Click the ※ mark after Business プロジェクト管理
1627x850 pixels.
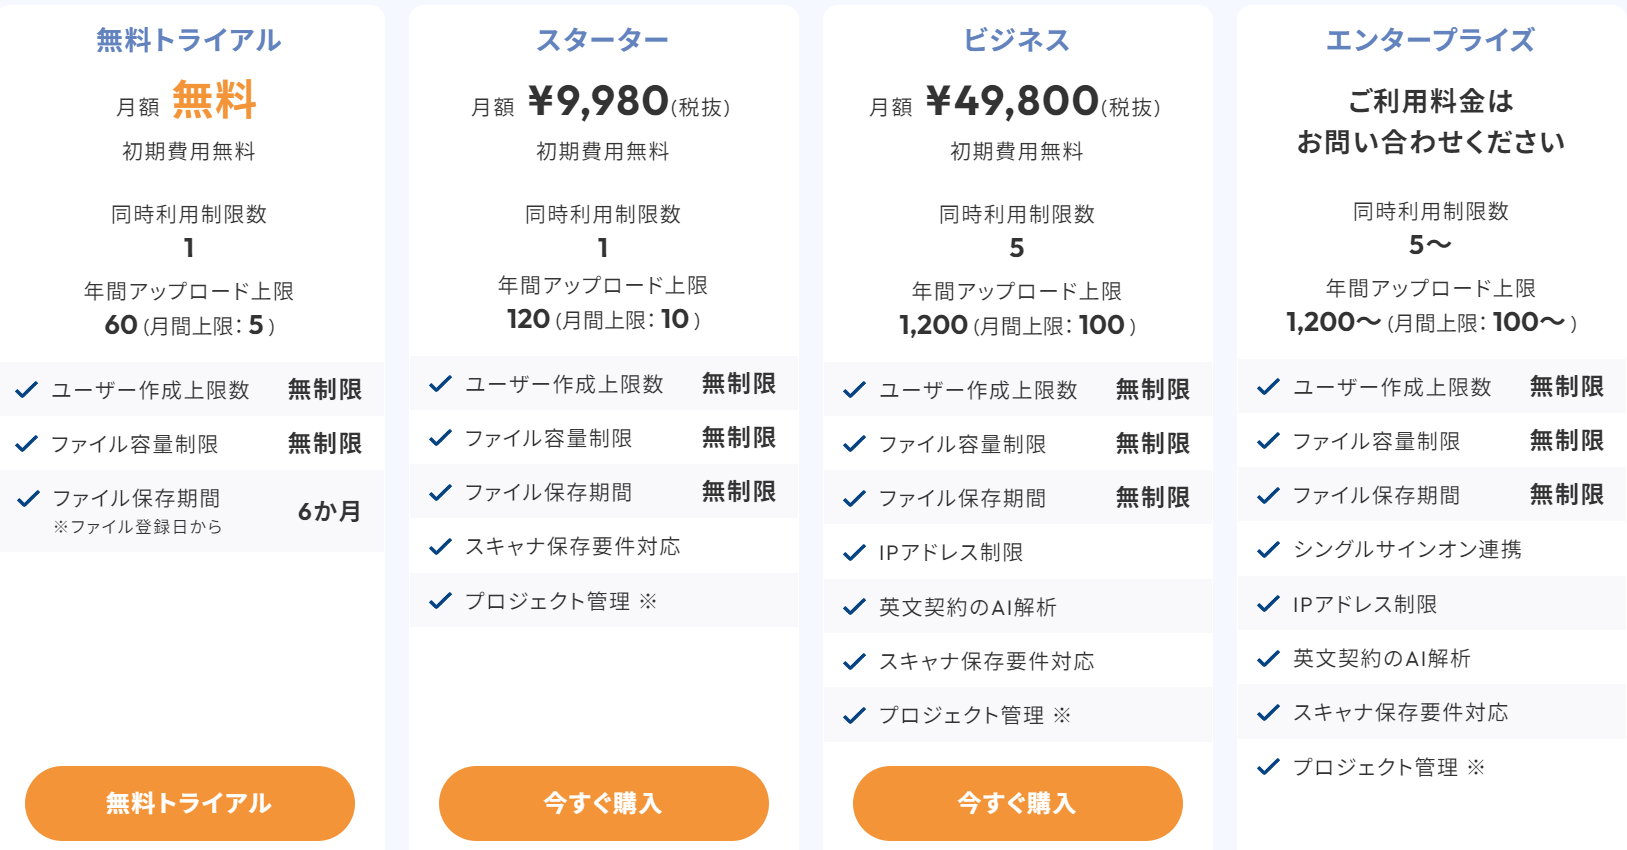tap(1062, 715)
